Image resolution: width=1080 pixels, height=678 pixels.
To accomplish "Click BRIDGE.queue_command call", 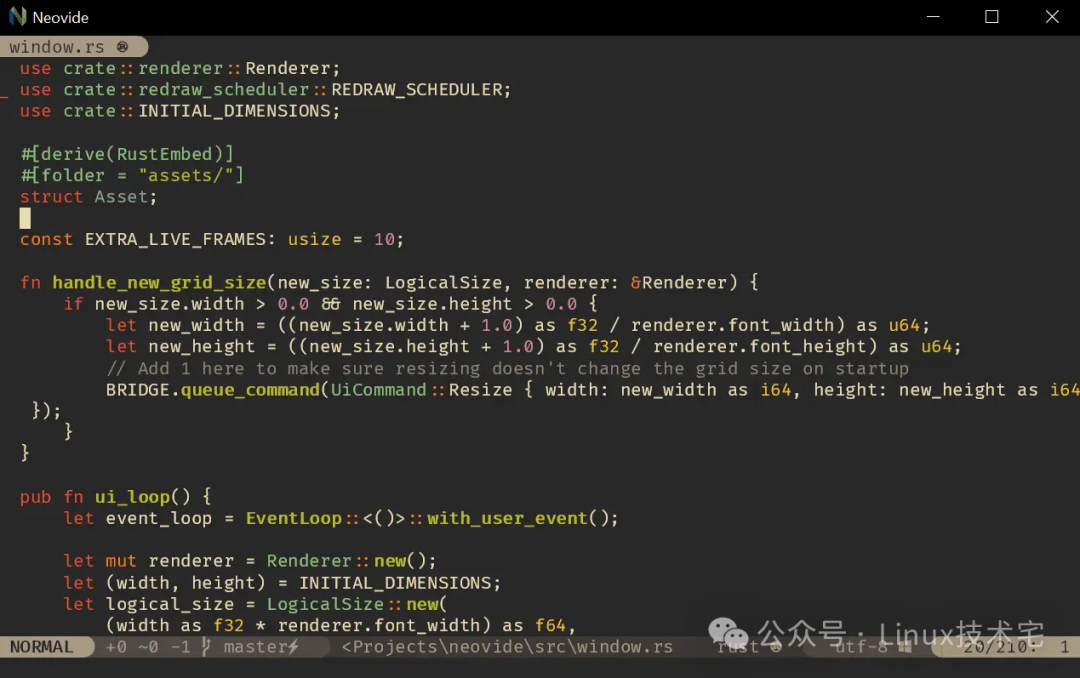I will [x=213, y=390].
